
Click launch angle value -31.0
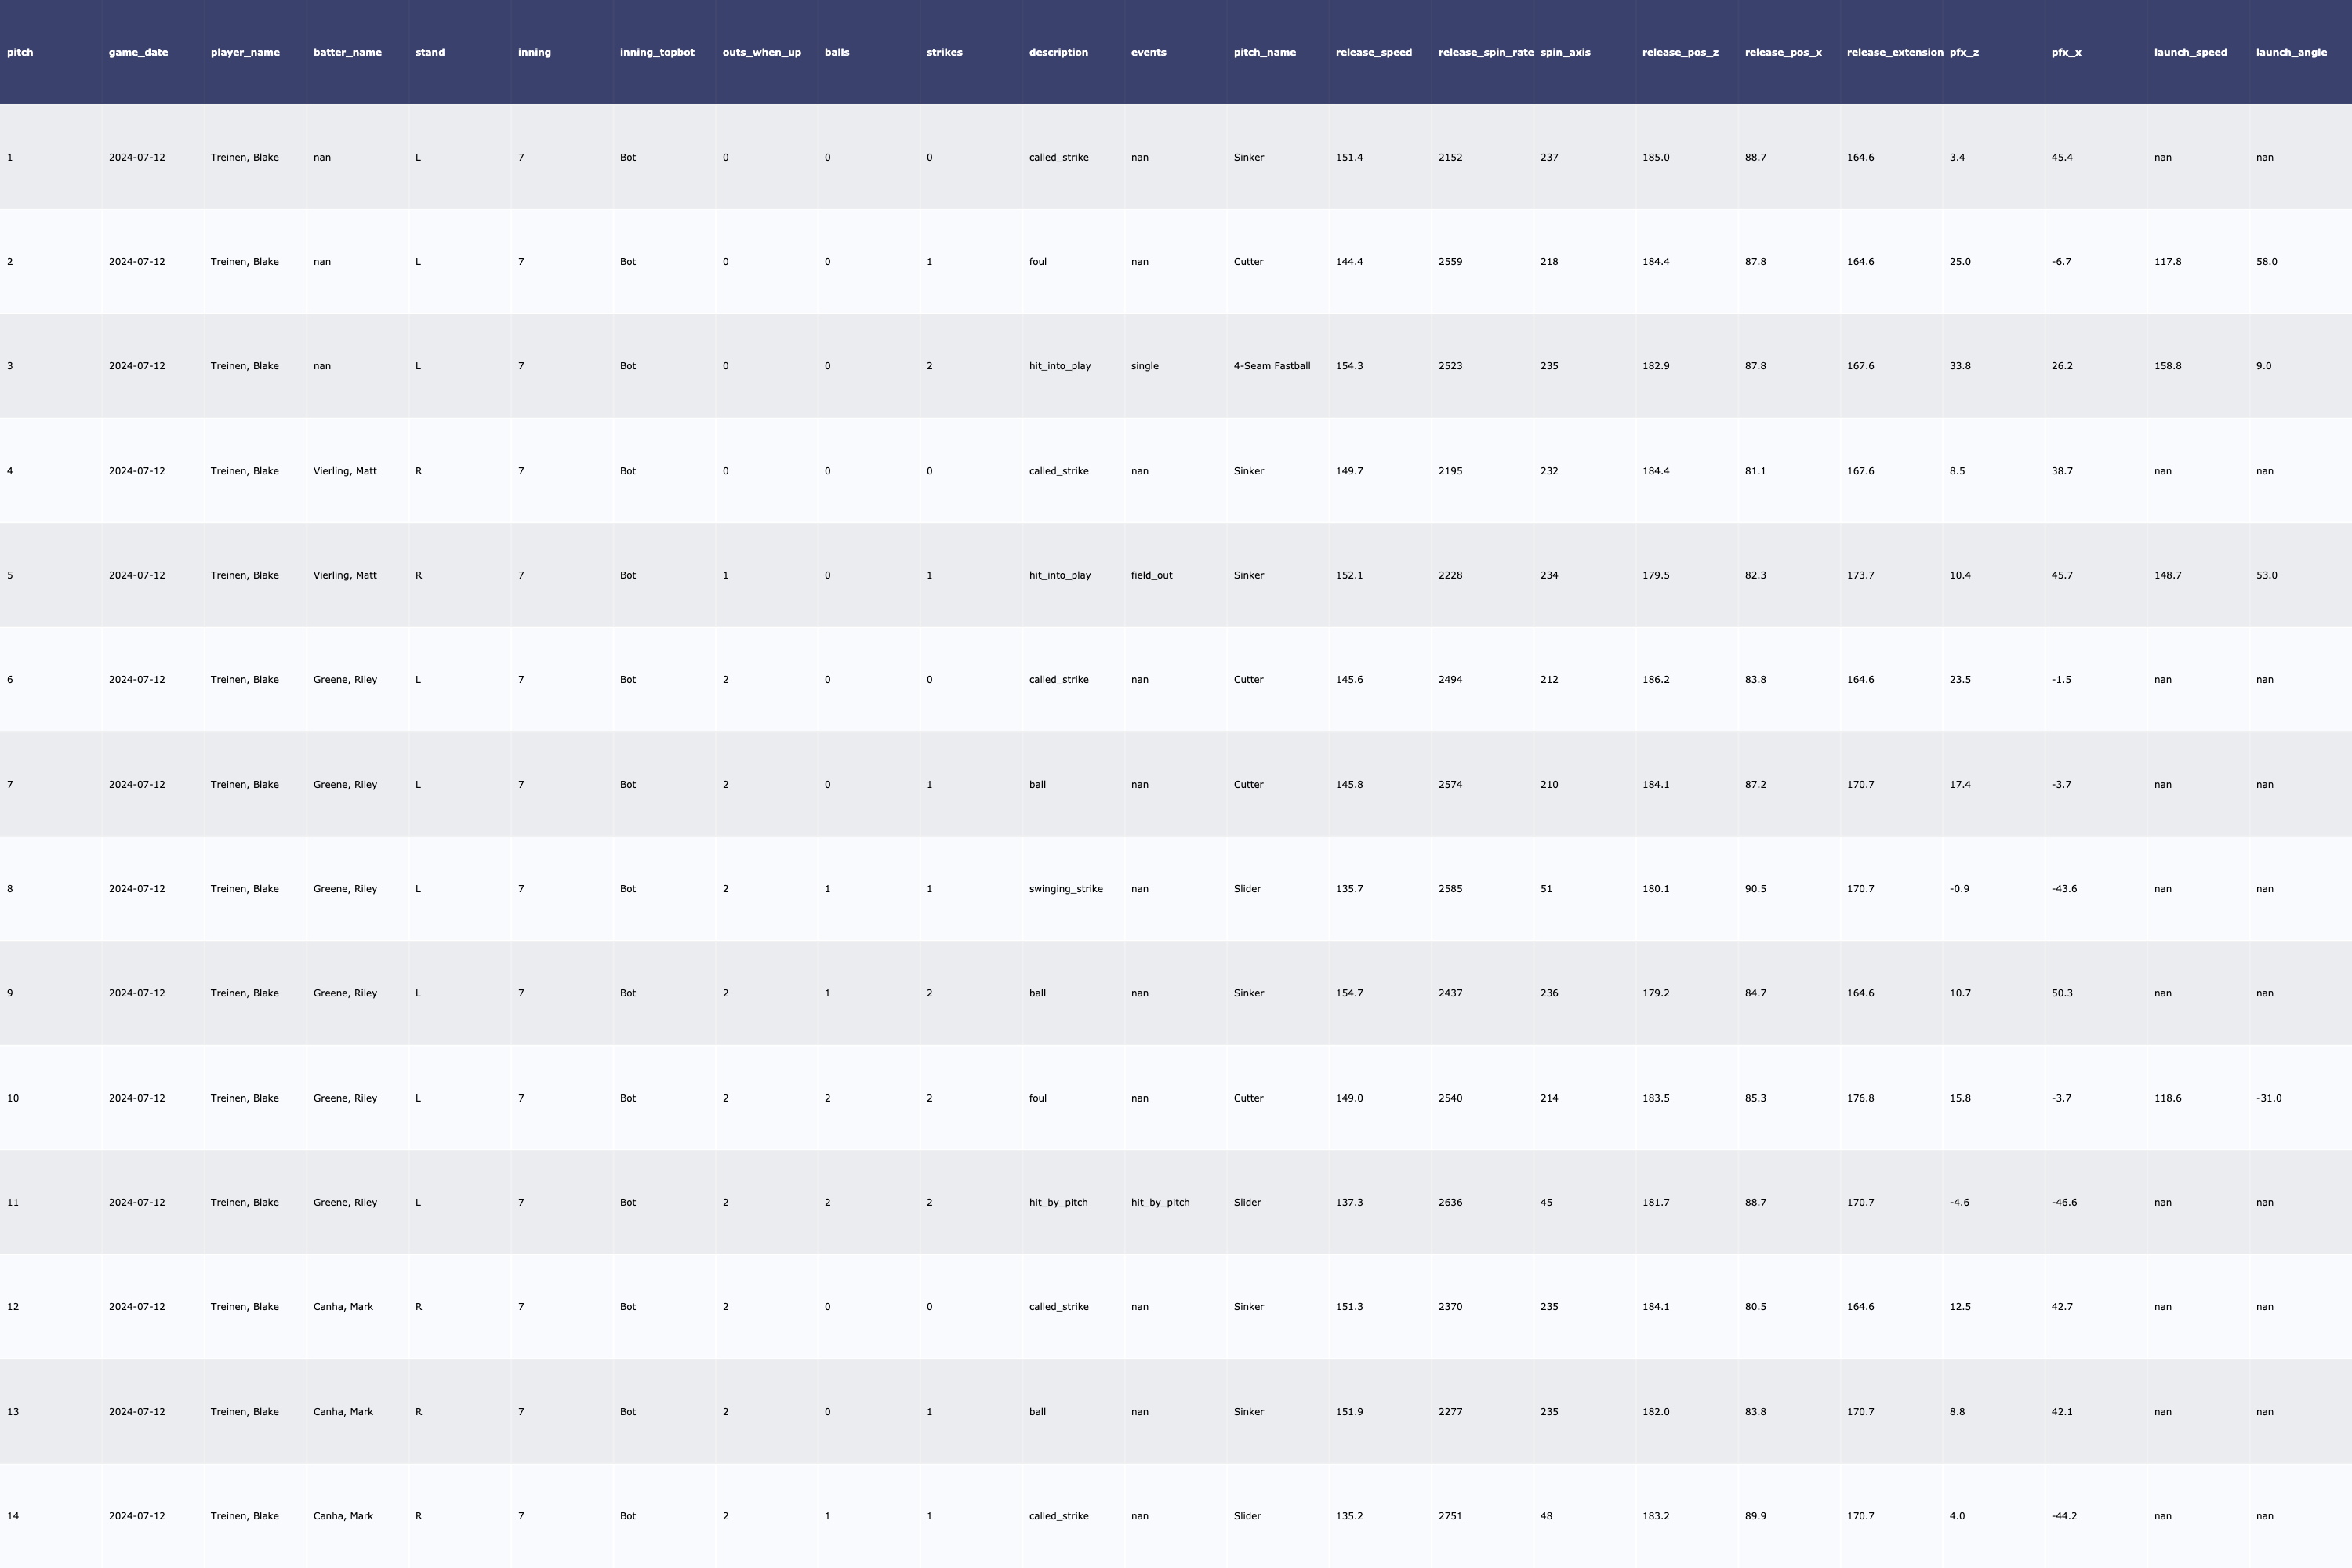coord(2268,1098)
